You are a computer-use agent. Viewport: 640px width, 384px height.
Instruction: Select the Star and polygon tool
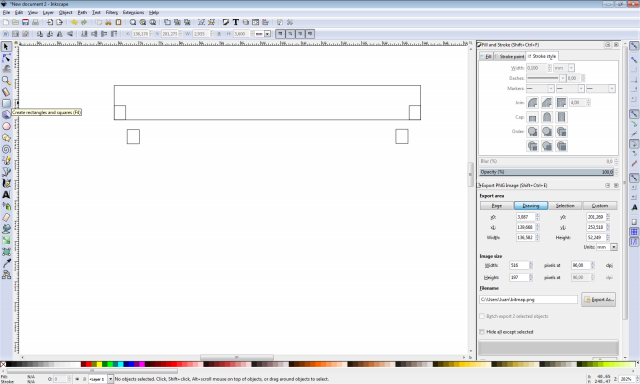[6, 138]
